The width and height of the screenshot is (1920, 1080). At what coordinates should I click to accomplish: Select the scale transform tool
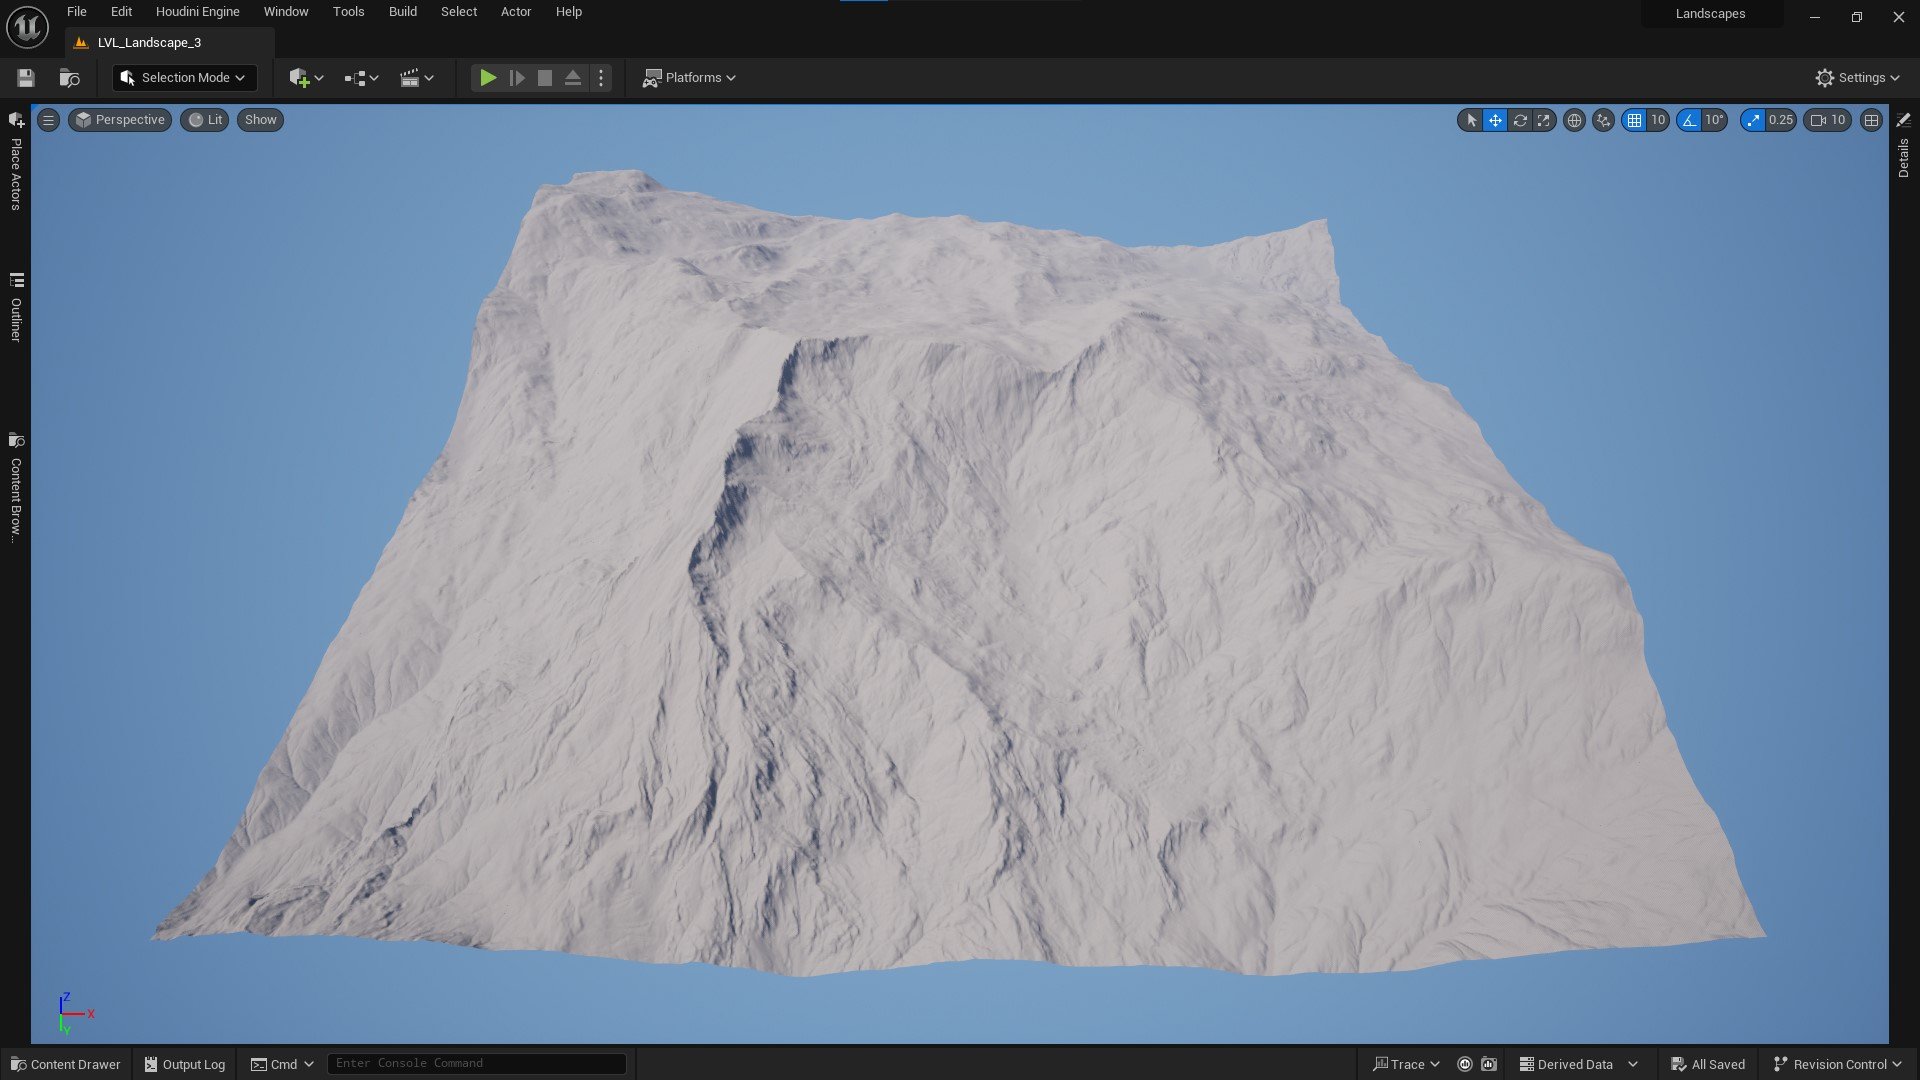pos(1544,120)
